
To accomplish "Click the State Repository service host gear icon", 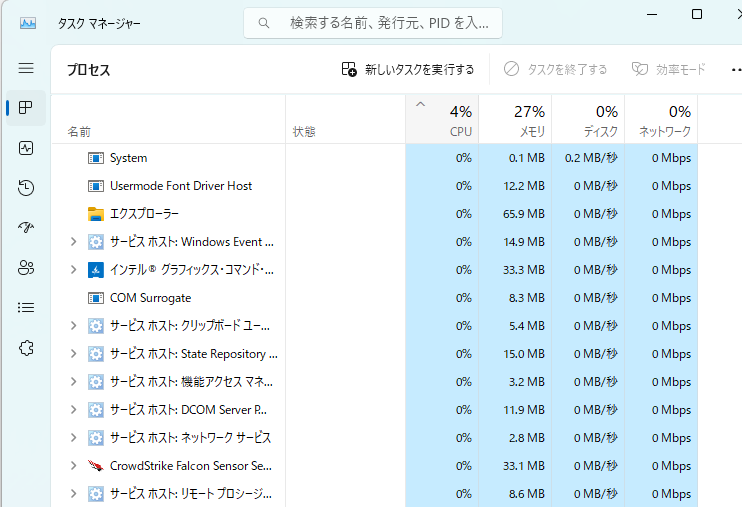I will click(96, 354).
